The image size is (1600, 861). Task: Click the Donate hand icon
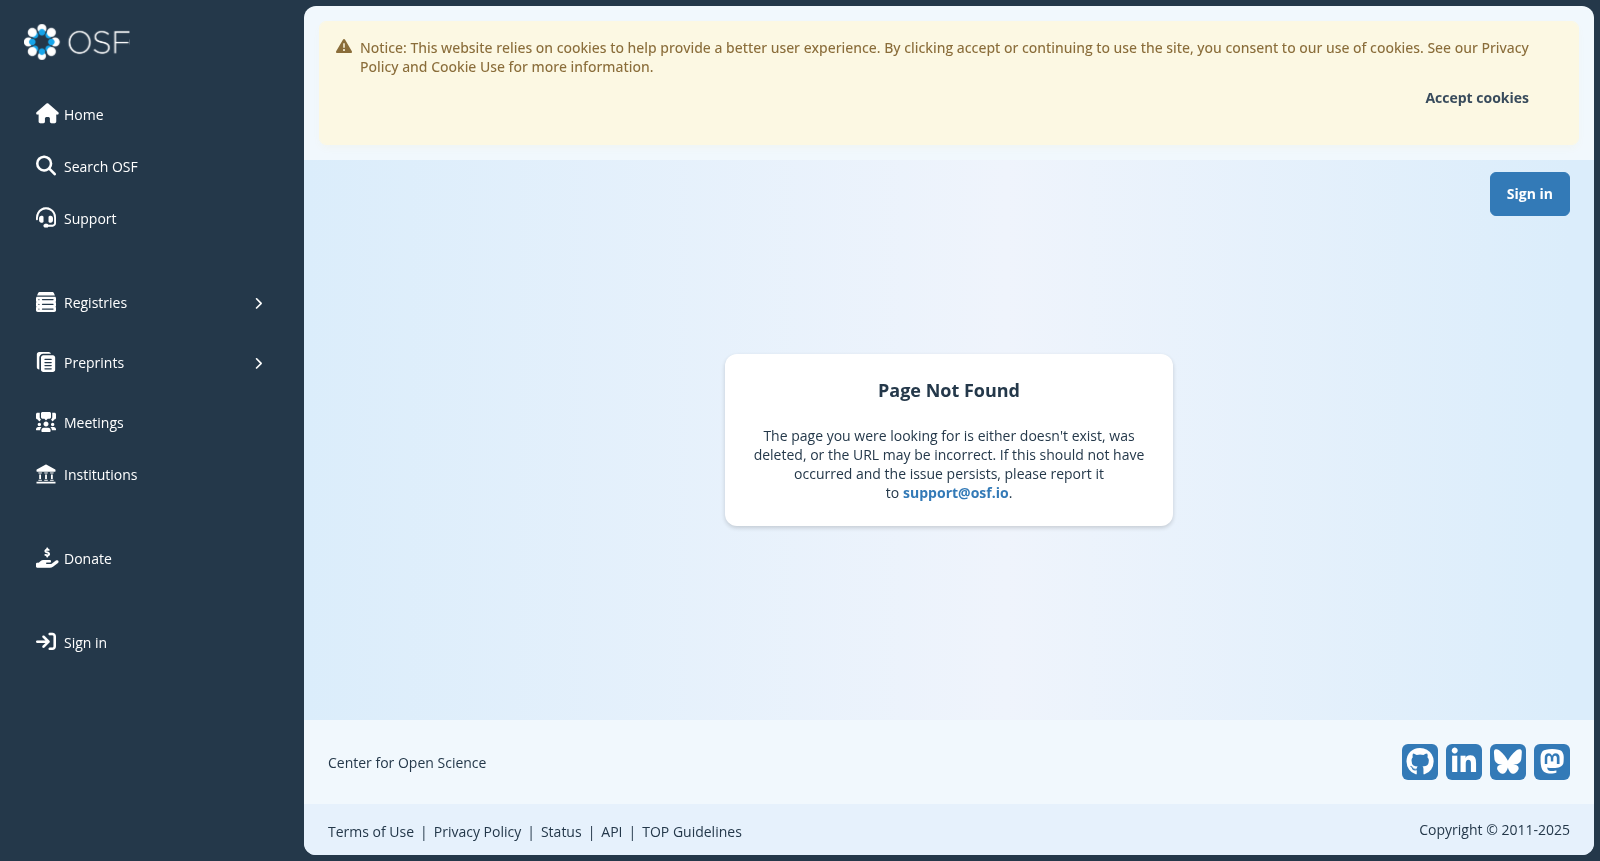point(47,558)
